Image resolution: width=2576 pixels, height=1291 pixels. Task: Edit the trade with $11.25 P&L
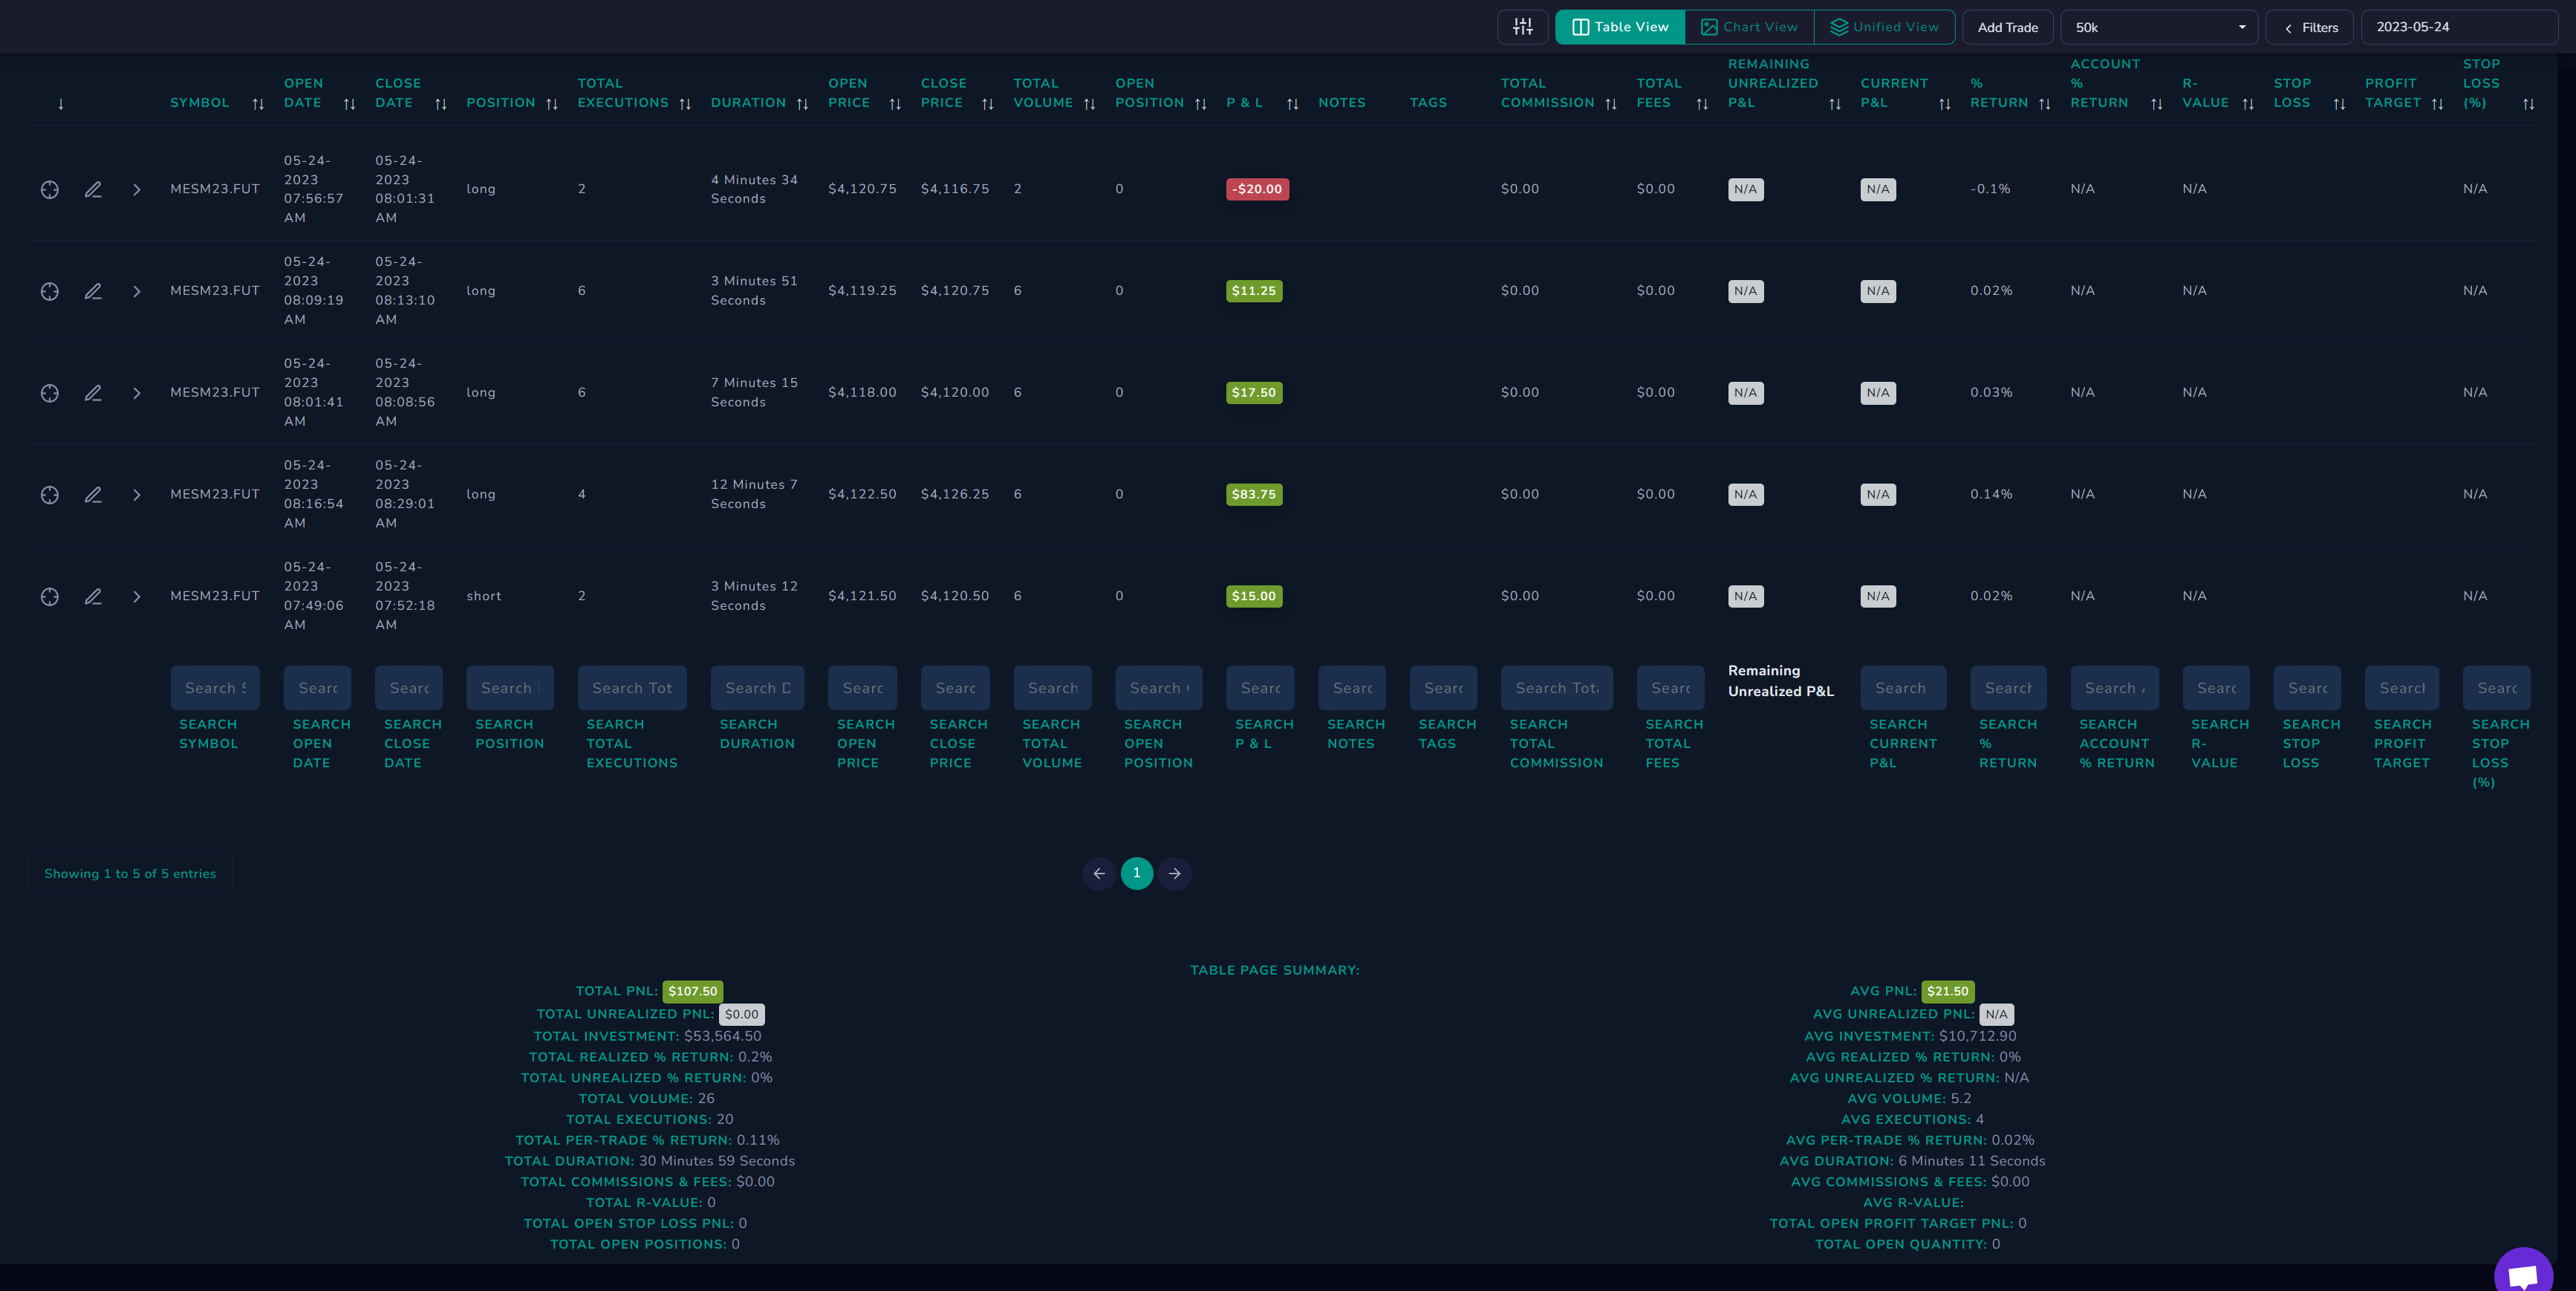tap(93, 292)
